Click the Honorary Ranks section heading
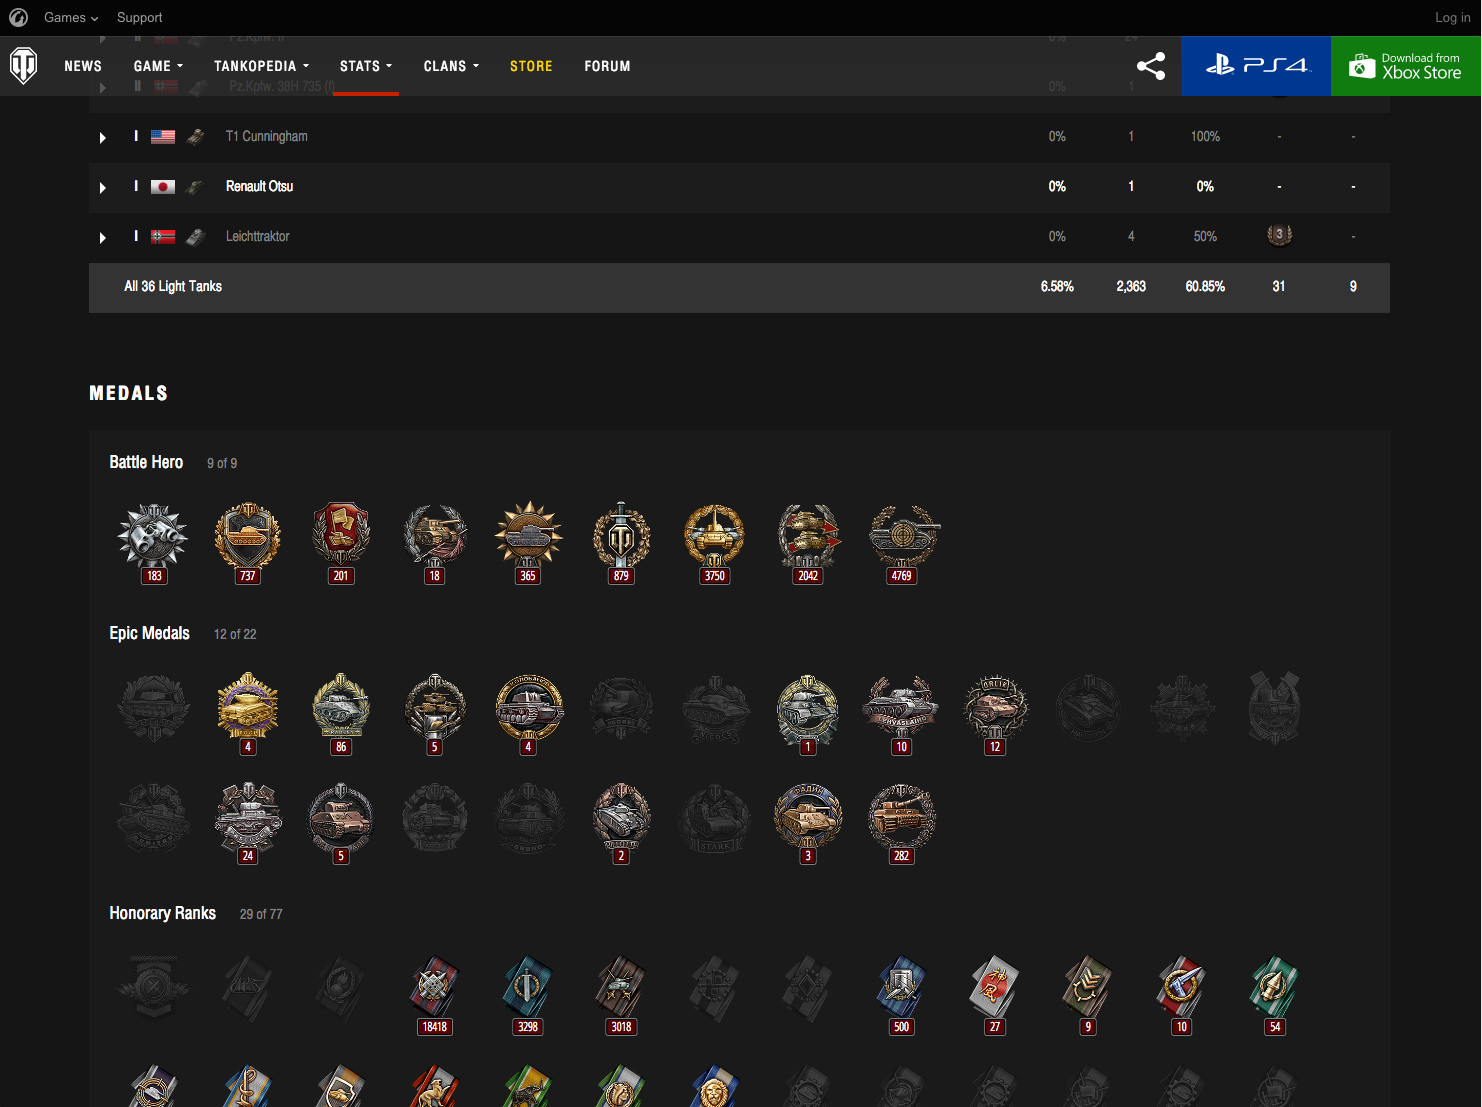The image size is (1482, 1107). (162, 913)
